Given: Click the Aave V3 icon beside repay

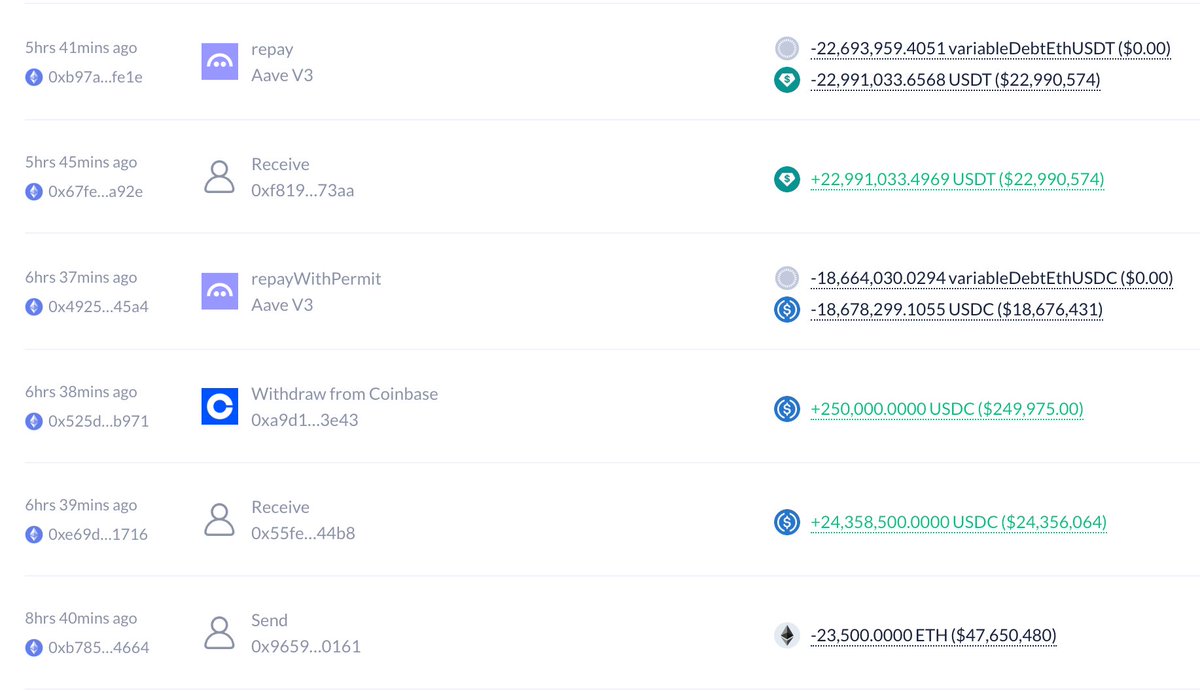Looking at the screenshot, I should [x=220, y=62].
